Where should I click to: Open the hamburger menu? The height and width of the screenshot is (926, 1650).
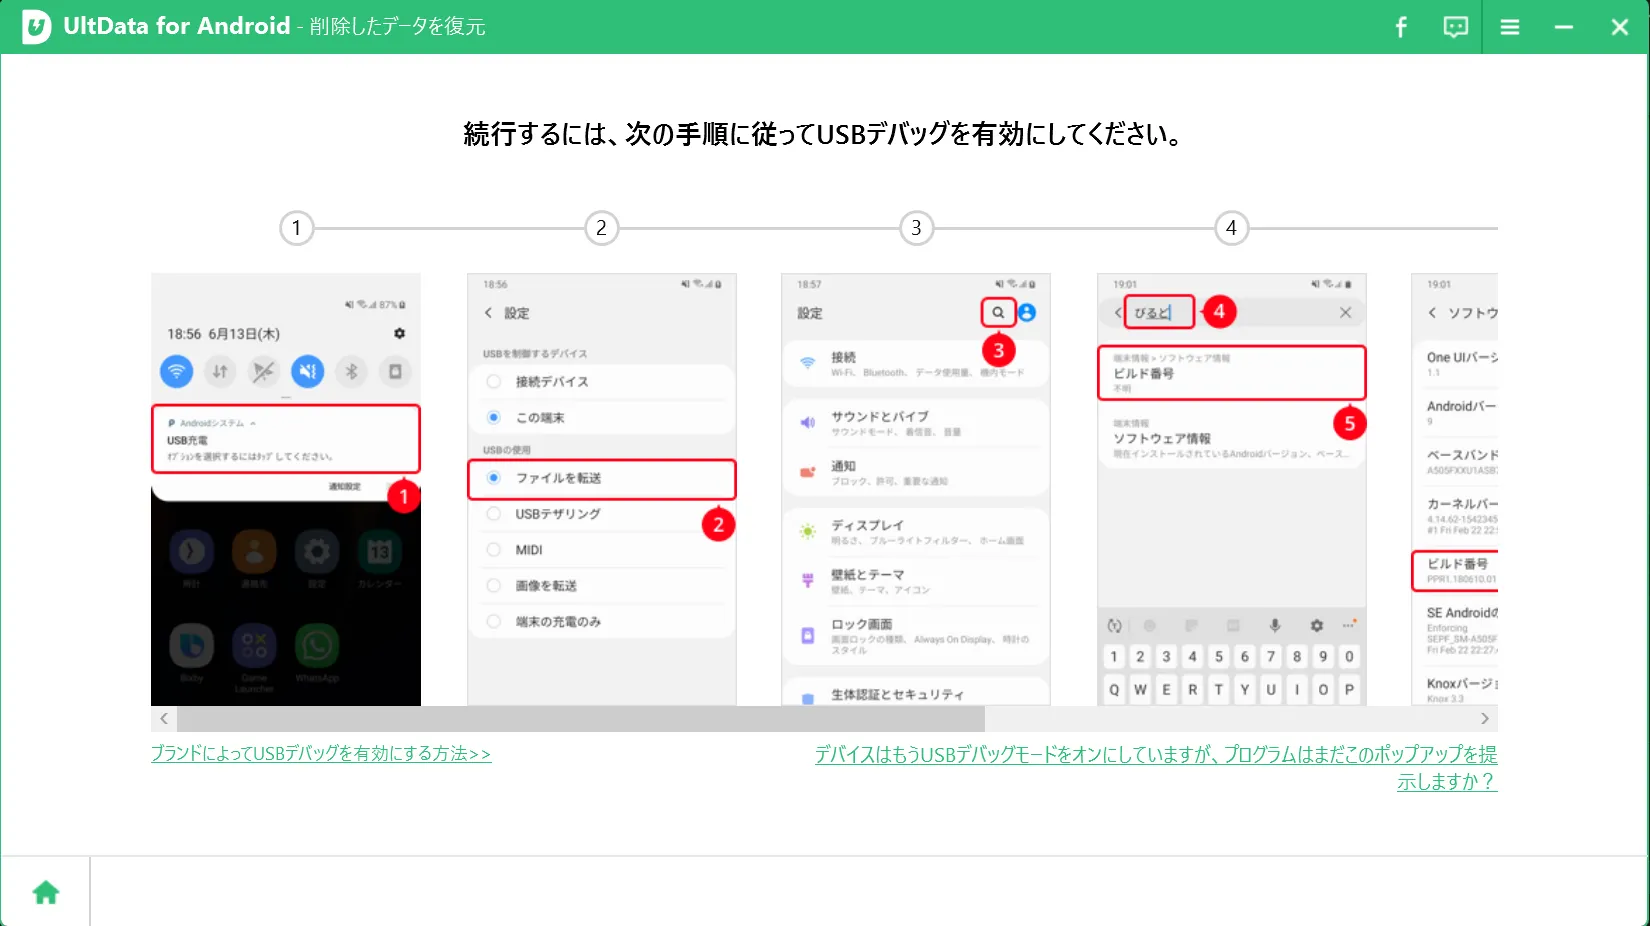(1509, 27)
